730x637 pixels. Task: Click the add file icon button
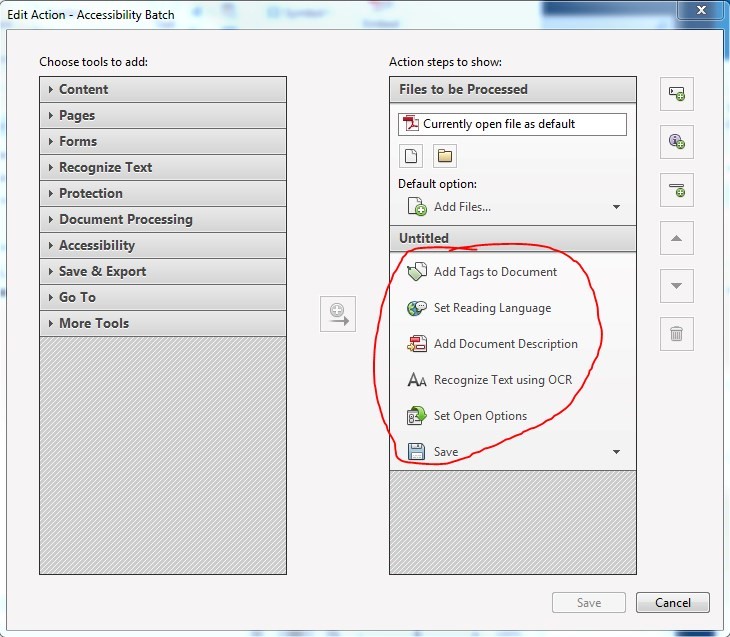coord(411,156)
